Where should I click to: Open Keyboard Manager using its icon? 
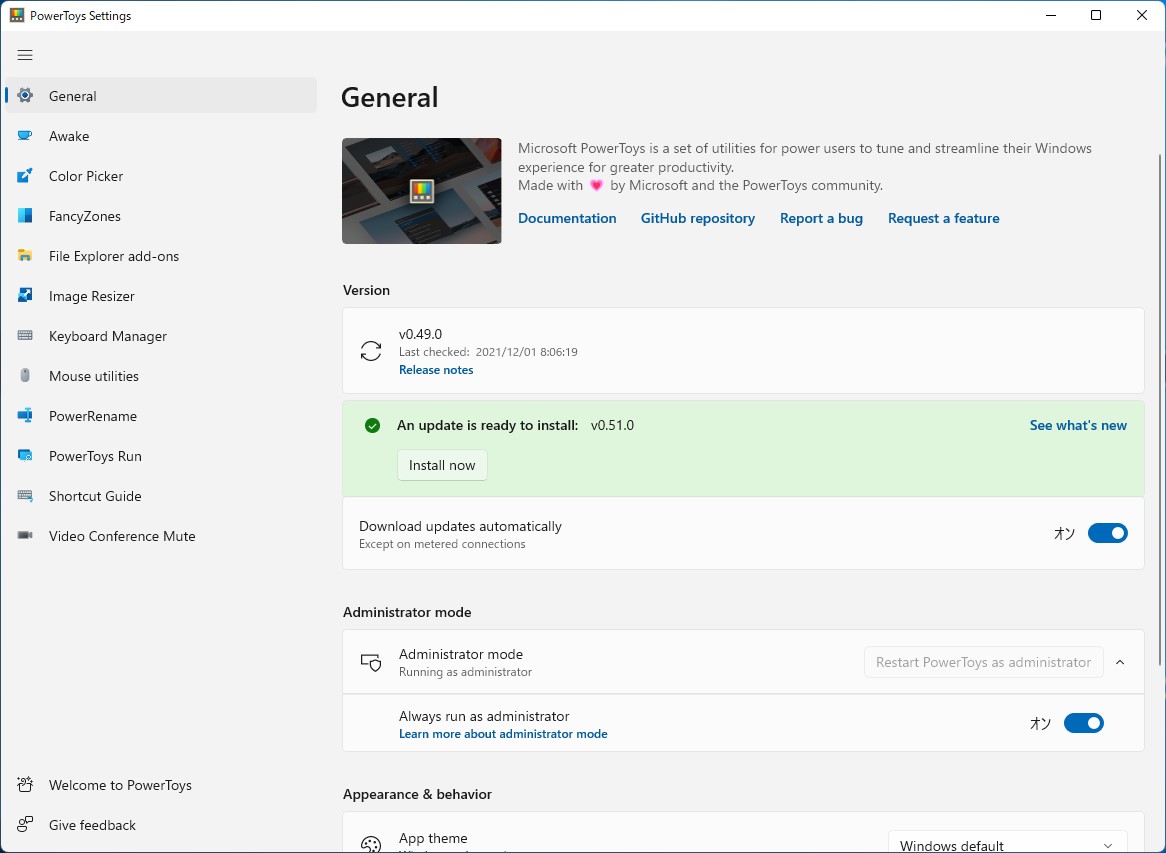click(26, 336)
